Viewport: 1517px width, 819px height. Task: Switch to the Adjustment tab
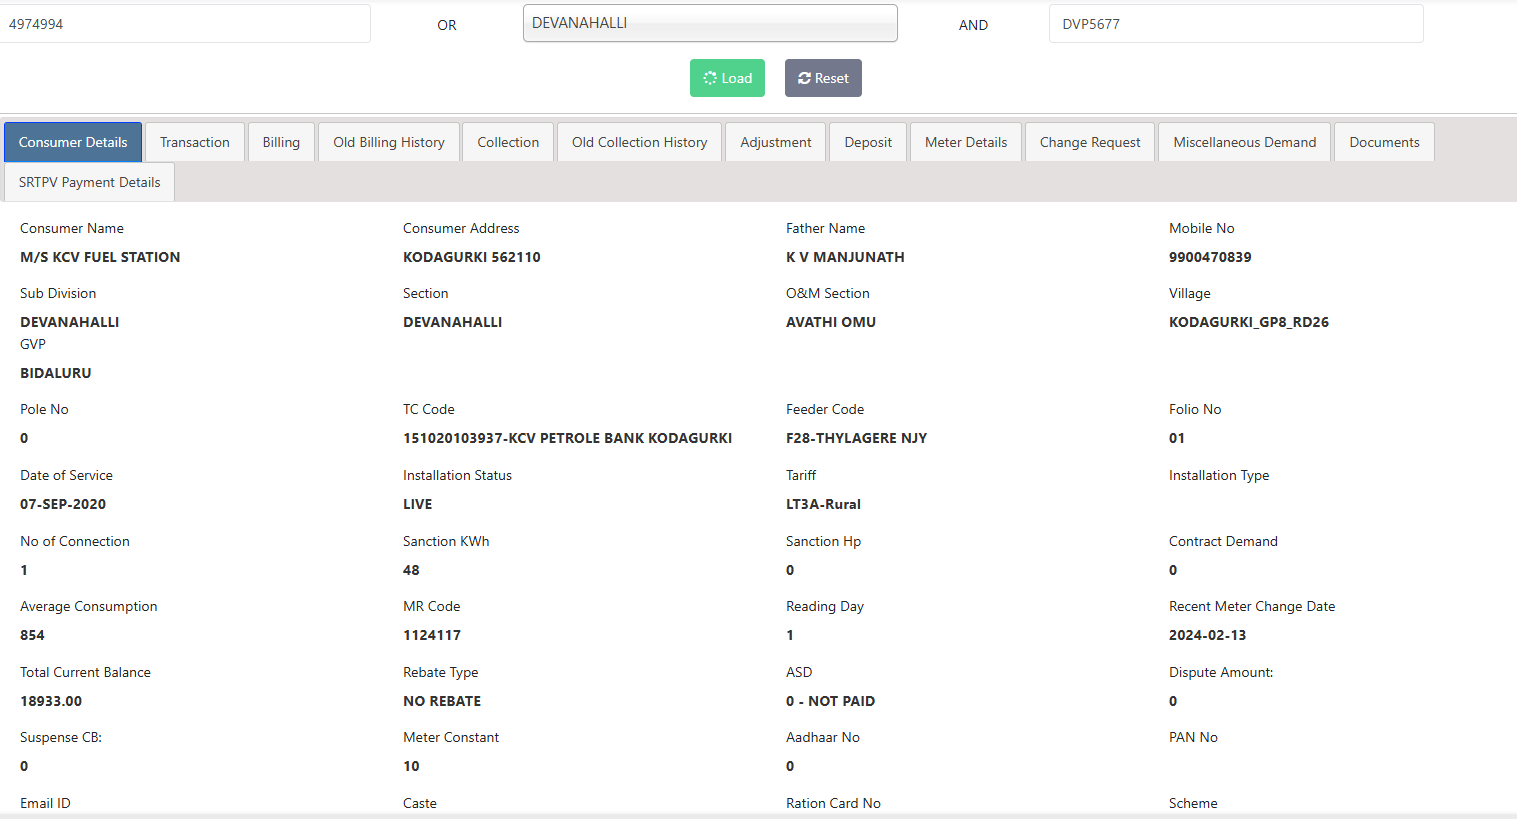coord(776,142)
